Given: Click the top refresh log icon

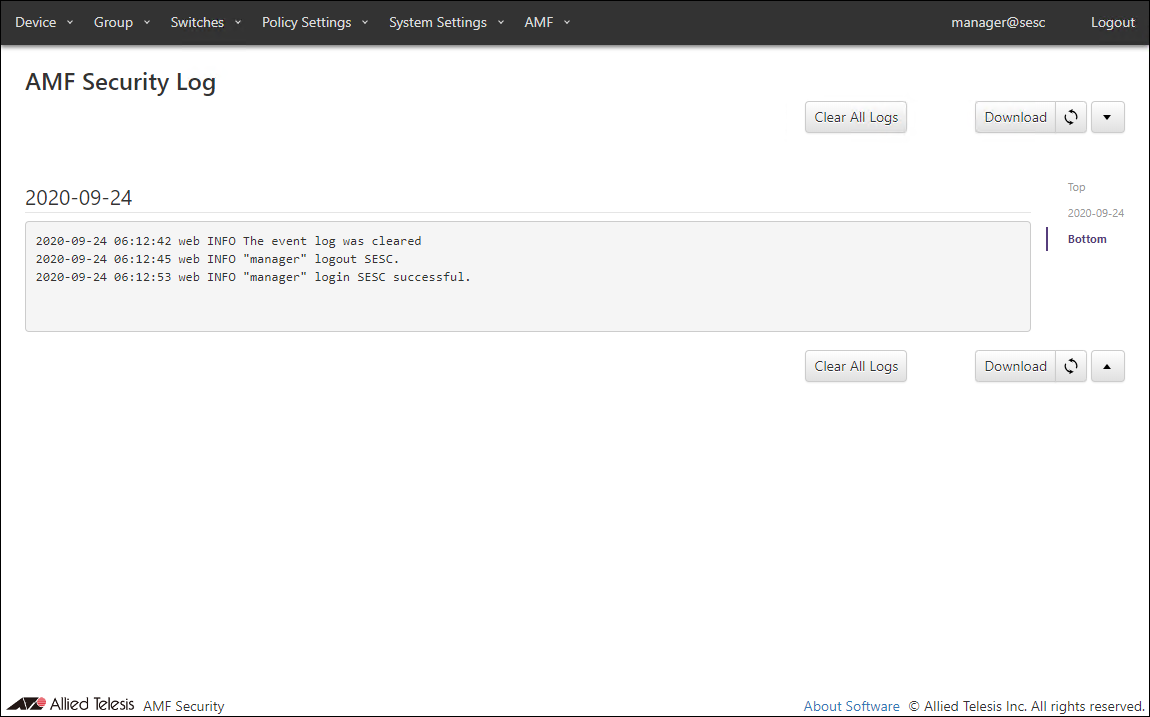Looking at the screenshot, I should [1071, 117].
